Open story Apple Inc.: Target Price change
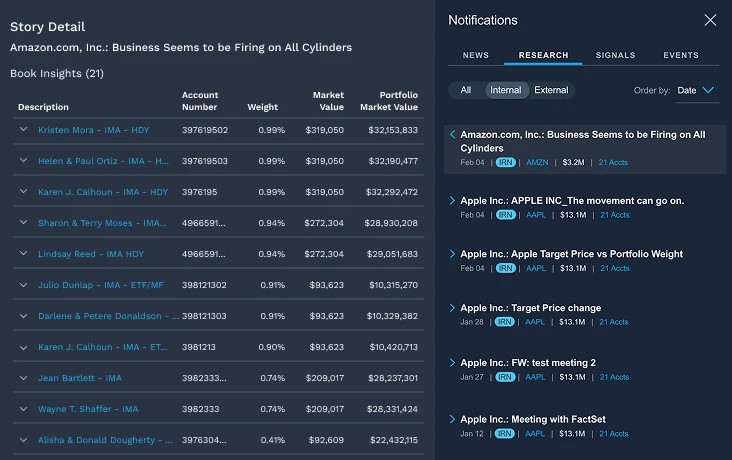 coord(531,308)
